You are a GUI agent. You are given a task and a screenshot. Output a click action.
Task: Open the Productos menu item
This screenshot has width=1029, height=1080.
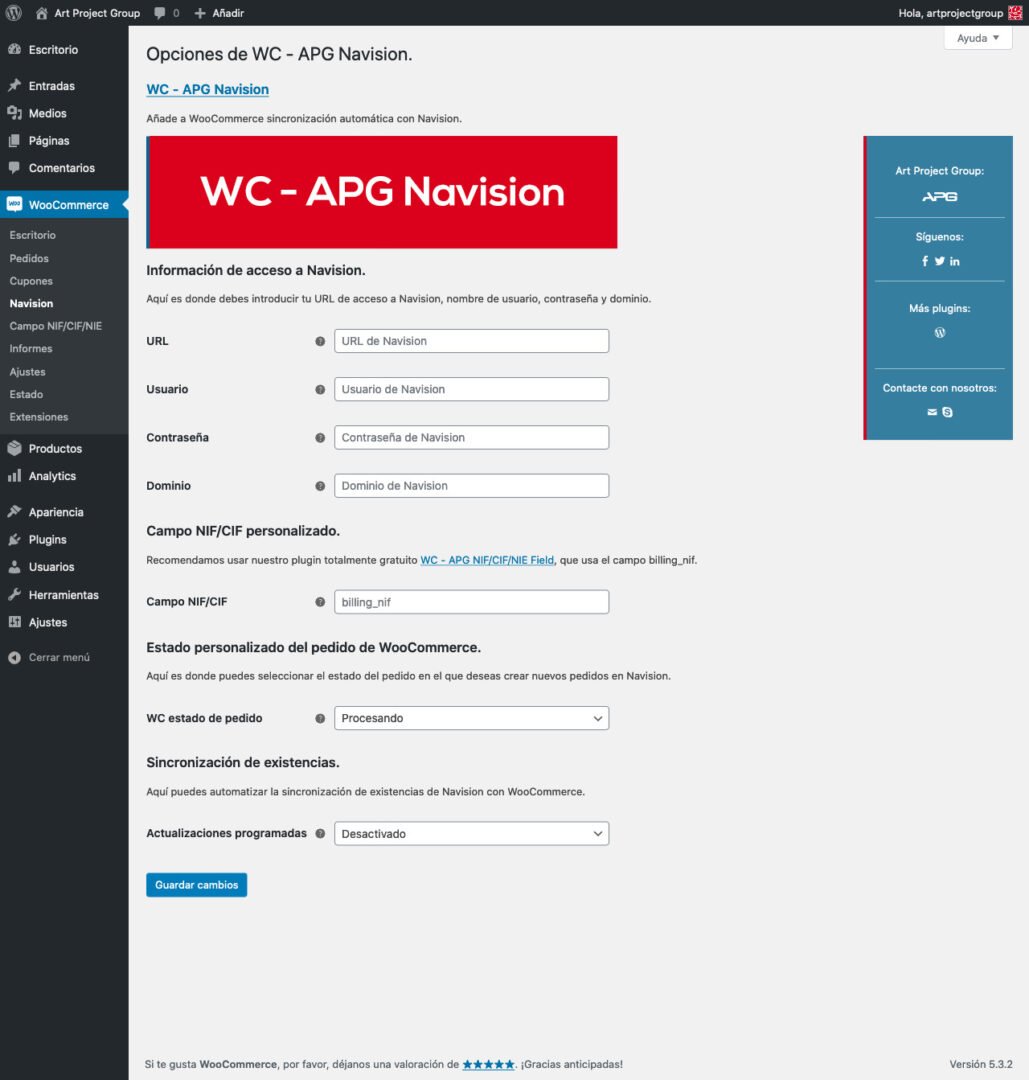55,449
